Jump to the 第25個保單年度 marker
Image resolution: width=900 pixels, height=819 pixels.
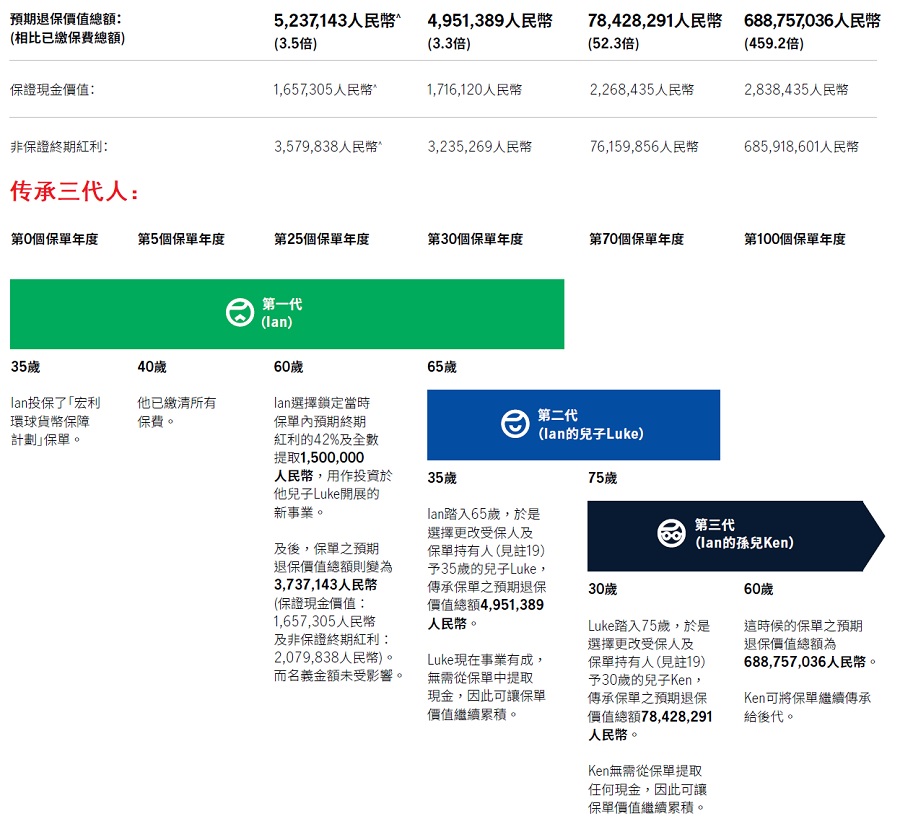(x=321, y=239)
